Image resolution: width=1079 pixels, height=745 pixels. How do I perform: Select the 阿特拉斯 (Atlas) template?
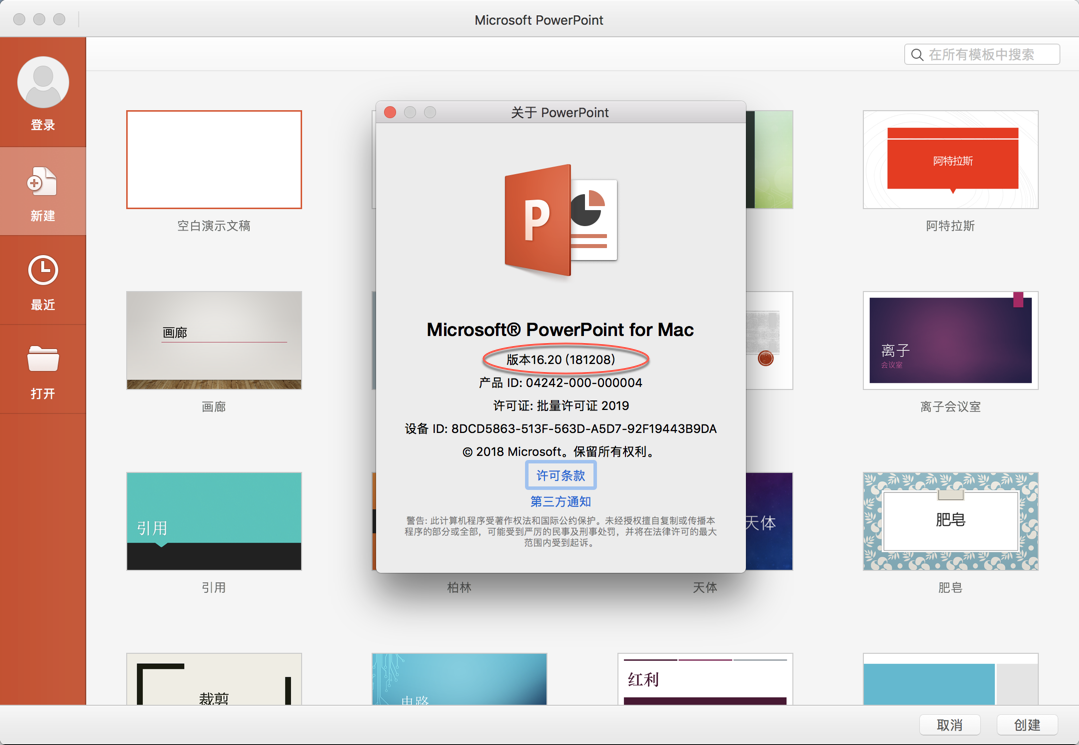click(949, 160)
